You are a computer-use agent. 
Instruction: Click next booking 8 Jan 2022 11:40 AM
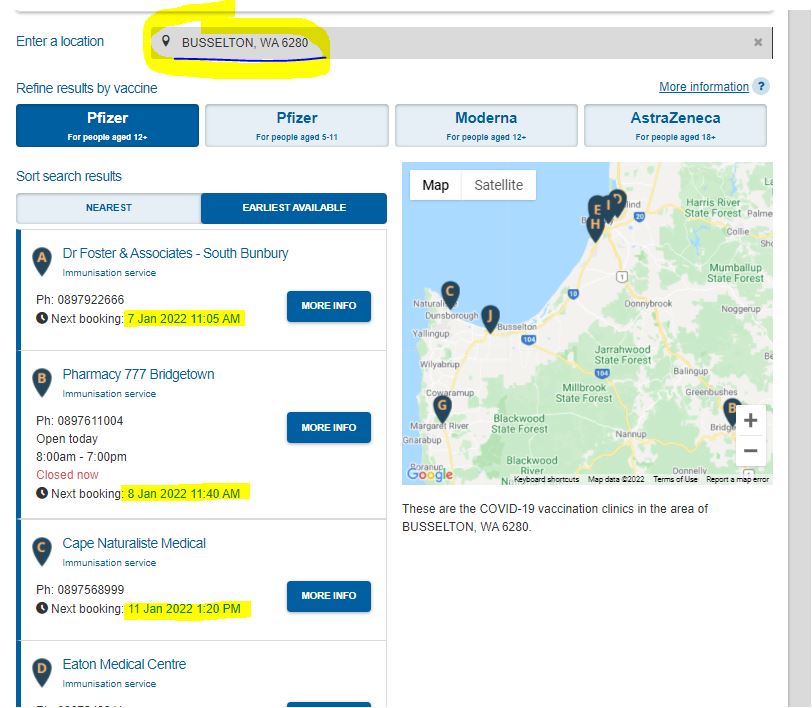(x=184, y=494)
